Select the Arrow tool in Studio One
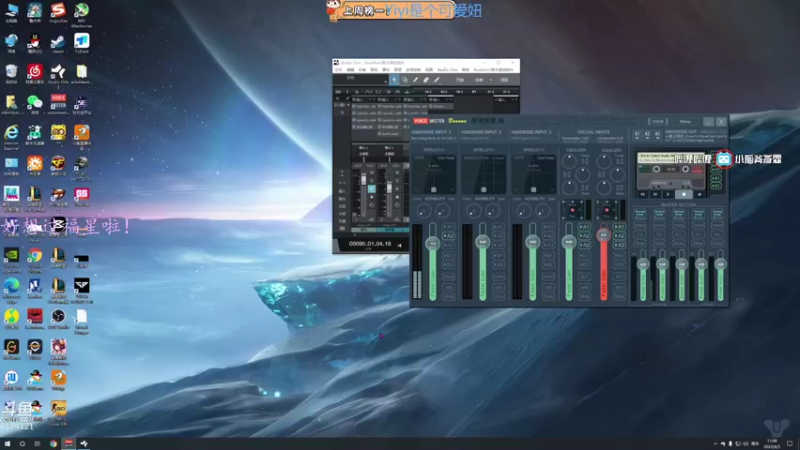The image size is (800, 450). [x=394, y=80]
